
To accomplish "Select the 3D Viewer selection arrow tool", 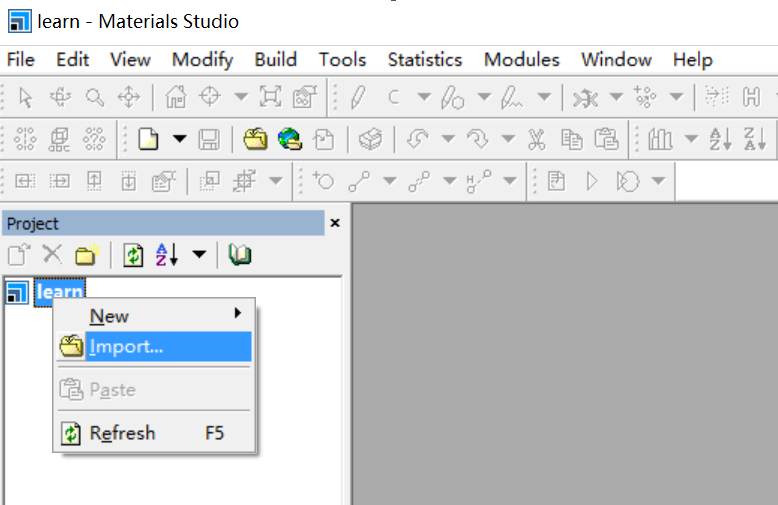I will (x=25, y=97).
